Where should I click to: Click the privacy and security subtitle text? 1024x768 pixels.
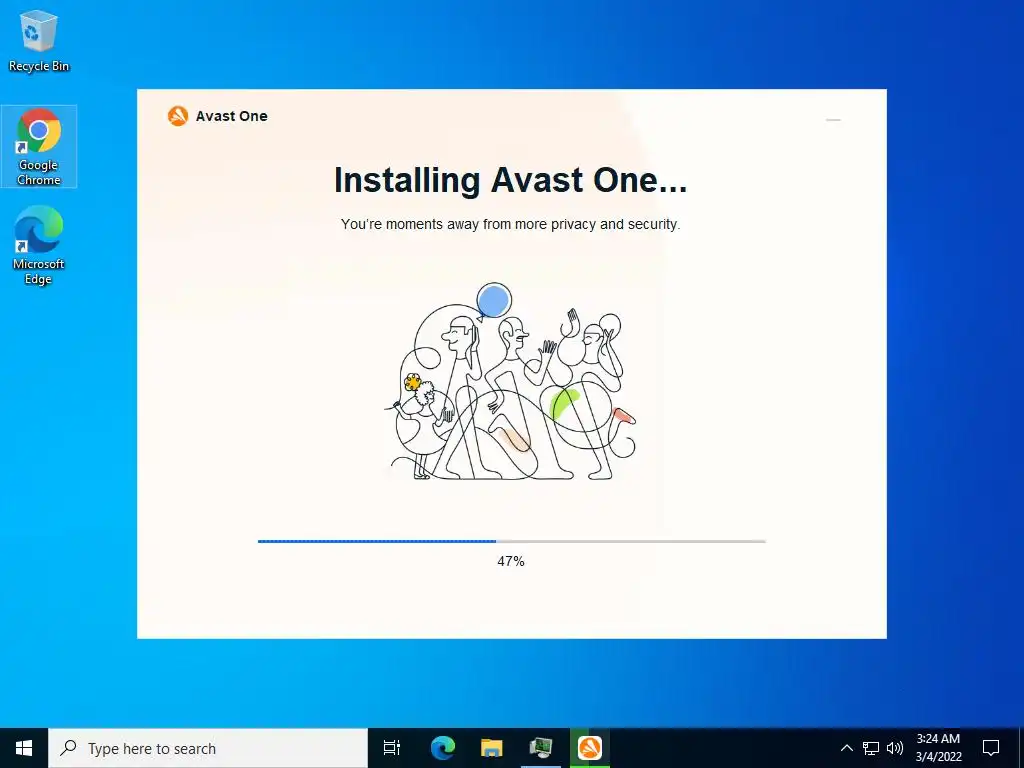(x=511, y=224)
